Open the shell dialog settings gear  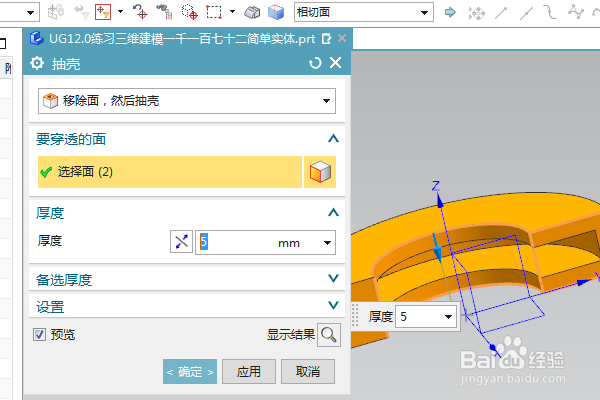pyautogui.click(x=37, y=63)
